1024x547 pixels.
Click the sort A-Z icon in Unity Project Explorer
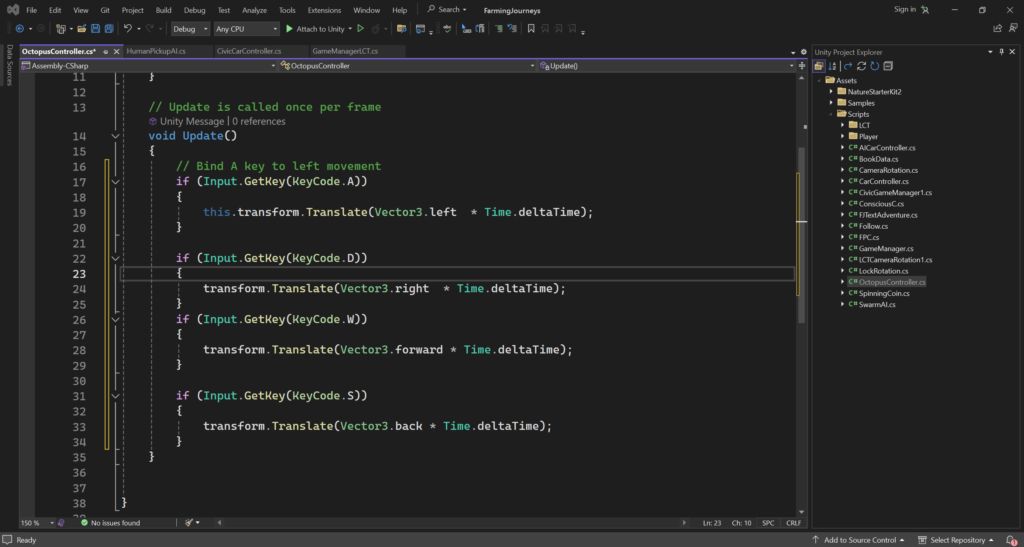tap(832, 66)
